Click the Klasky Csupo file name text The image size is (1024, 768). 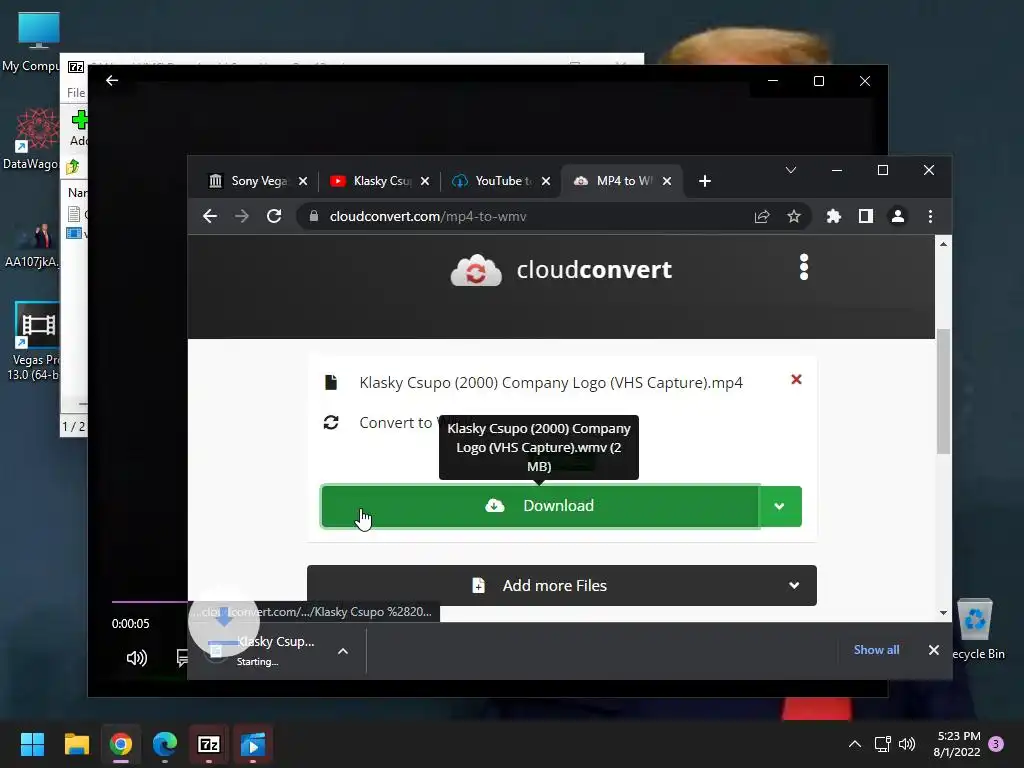(x=551, y=383)
